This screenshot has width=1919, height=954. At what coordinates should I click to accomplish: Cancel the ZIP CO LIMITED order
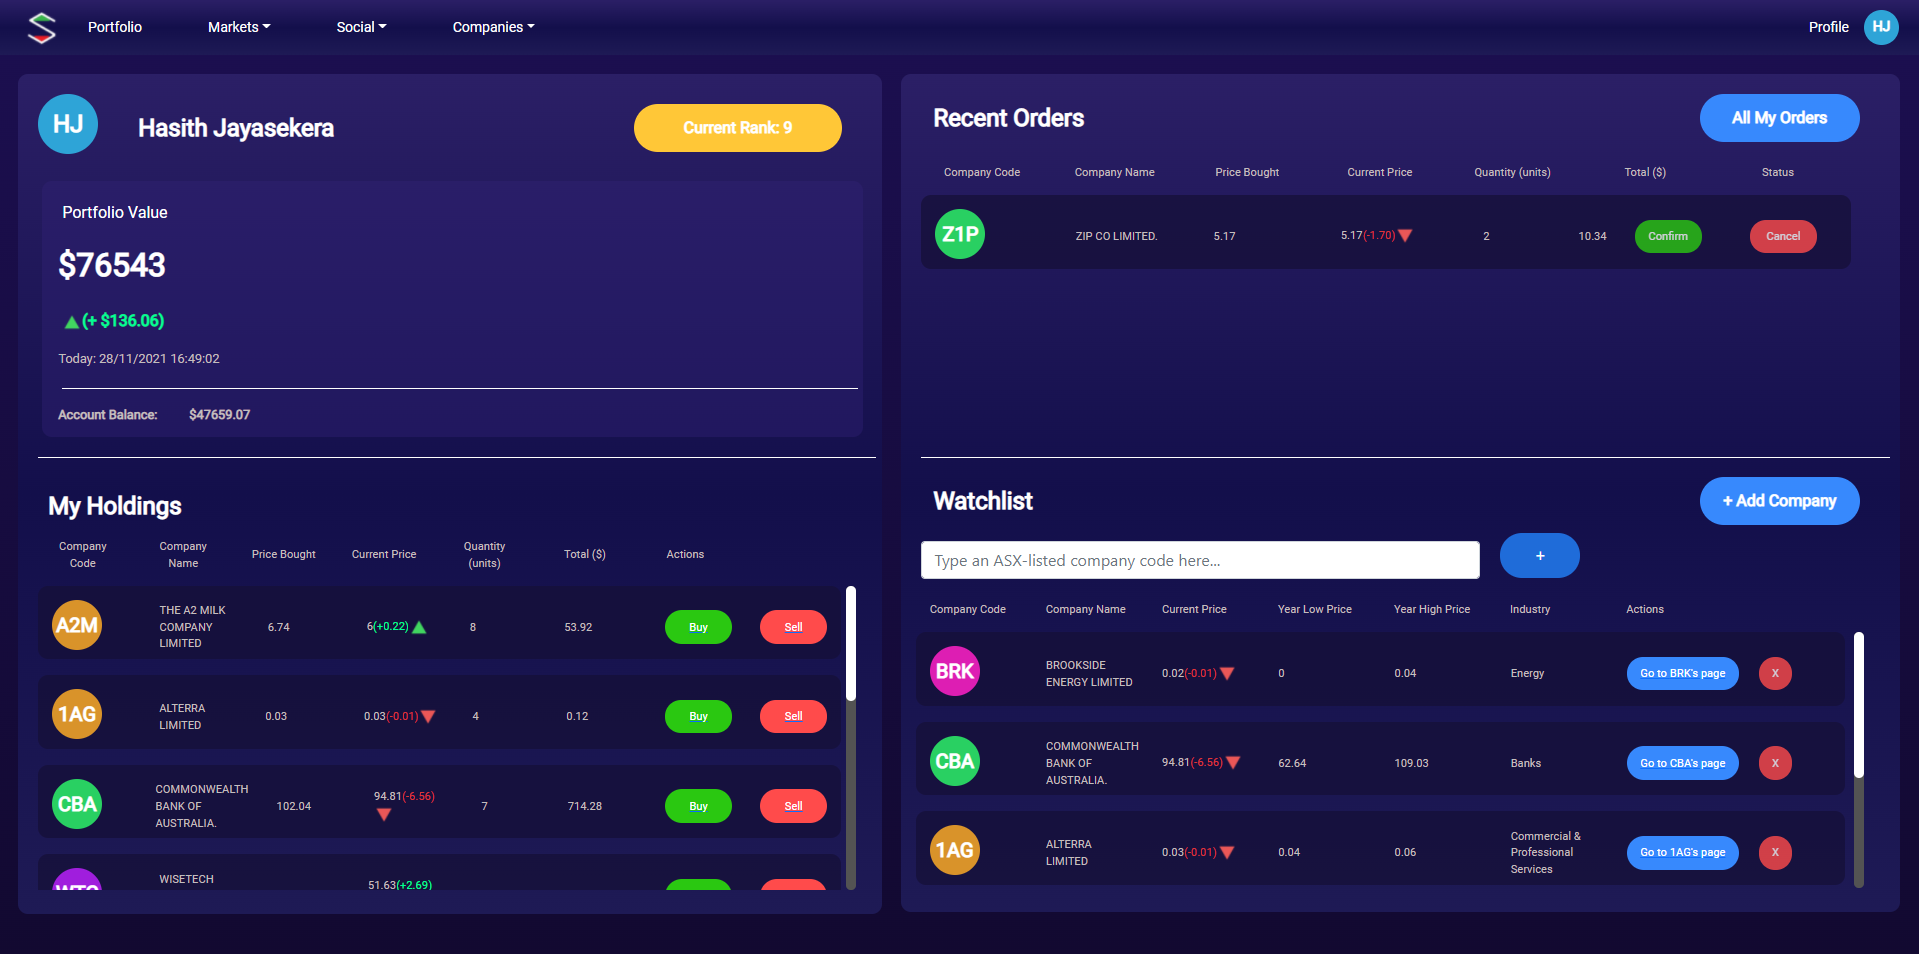pos(1783,236)
